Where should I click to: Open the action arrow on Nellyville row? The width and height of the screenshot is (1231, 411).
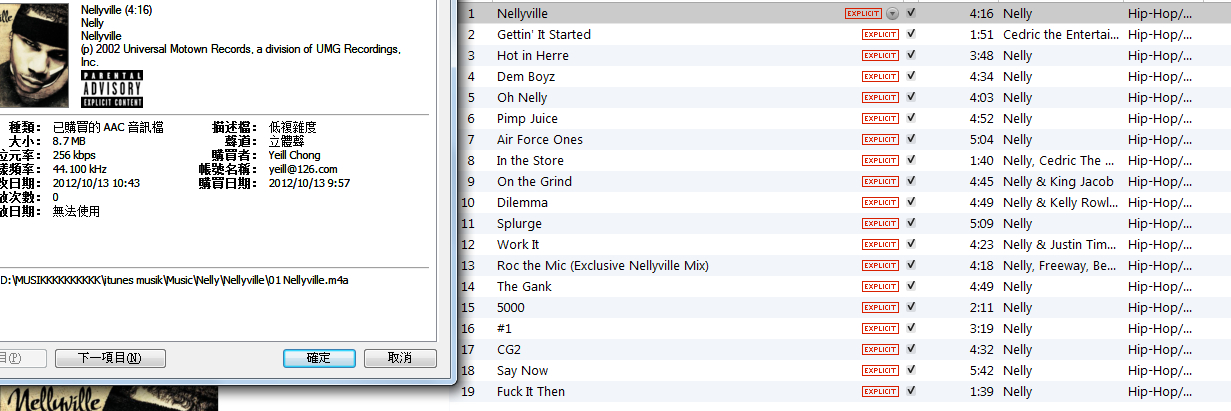892,13
